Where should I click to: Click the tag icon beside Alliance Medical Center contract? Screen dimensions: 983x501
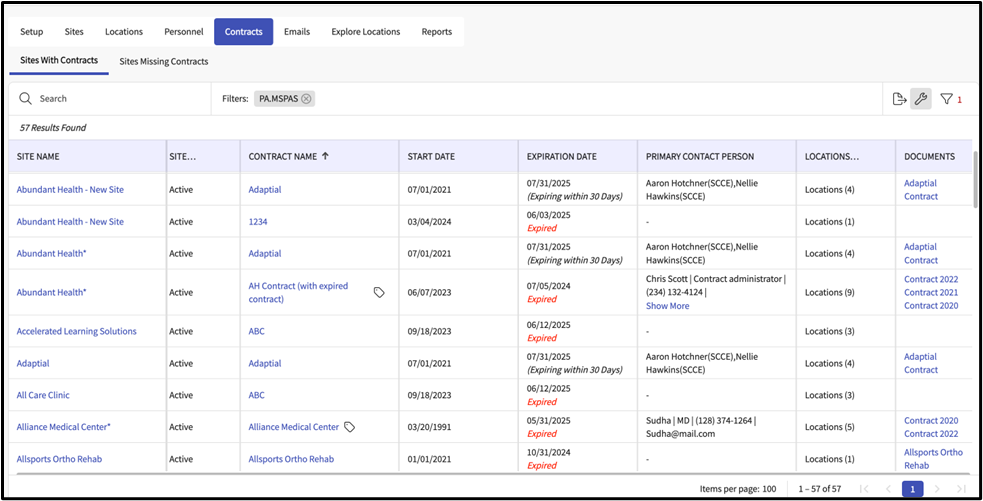(350, 427)
